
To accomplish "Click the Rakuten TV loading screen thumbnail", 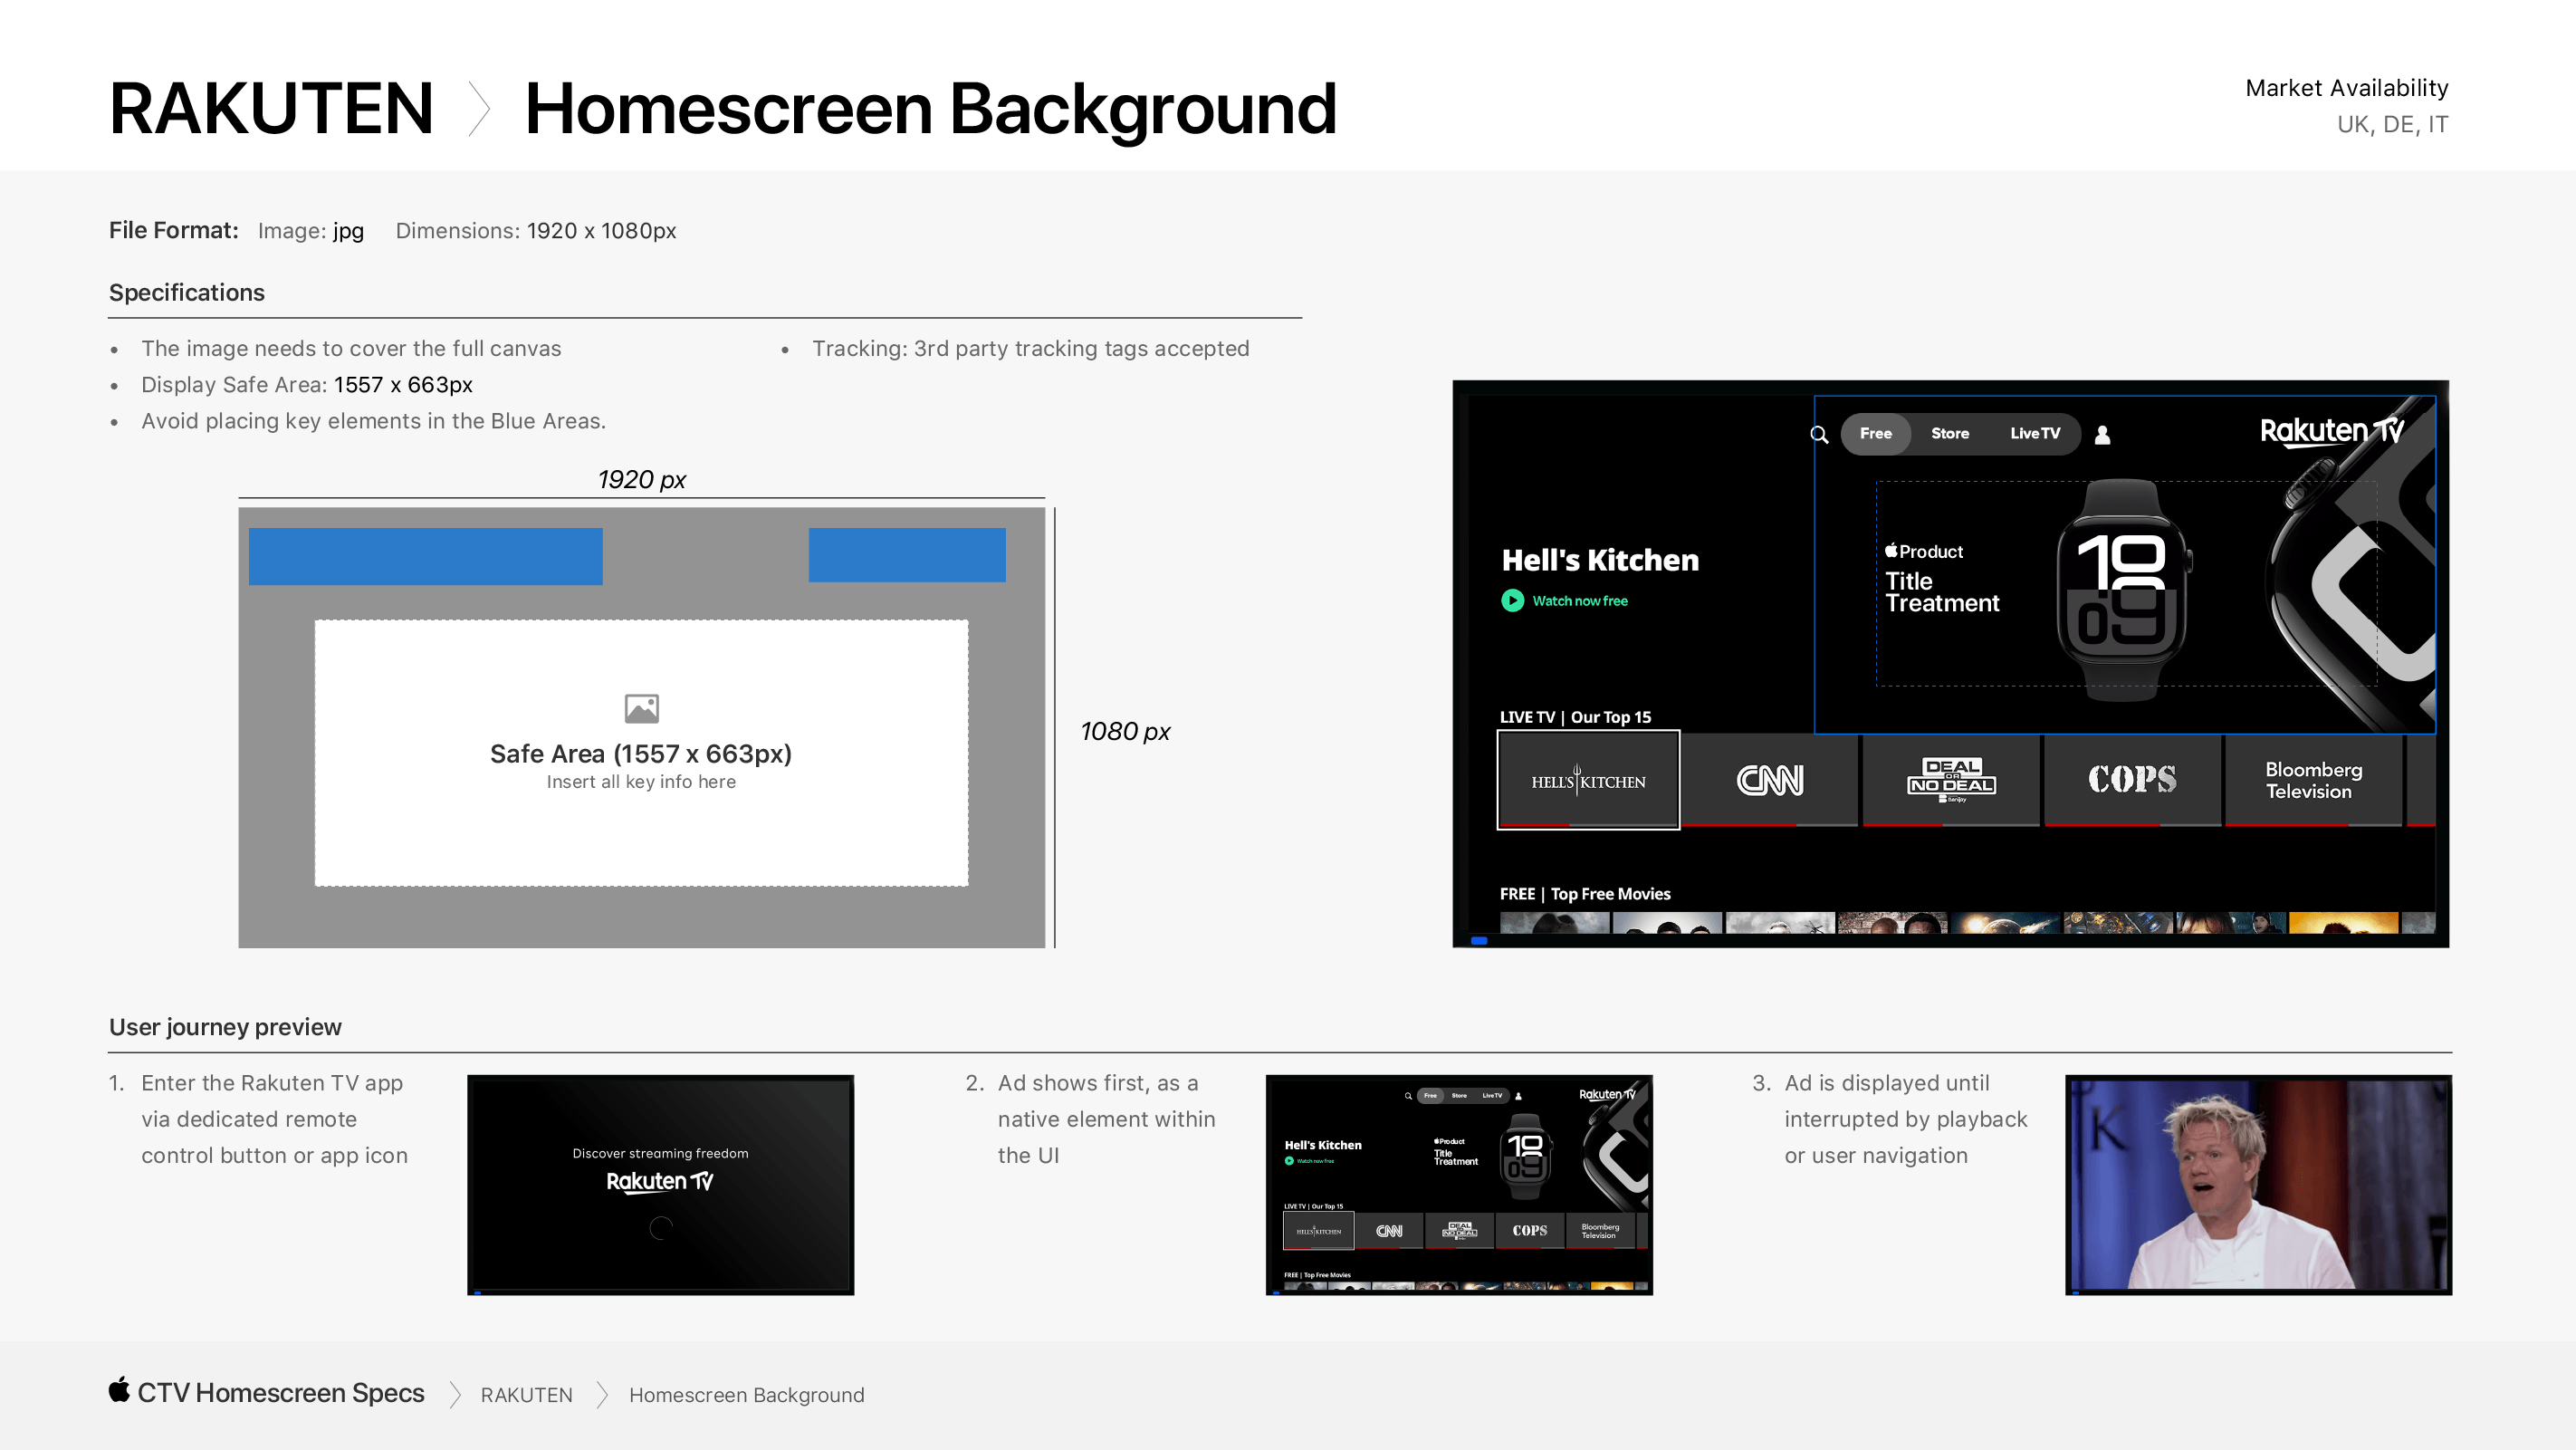I will (x=660, y=1184).
